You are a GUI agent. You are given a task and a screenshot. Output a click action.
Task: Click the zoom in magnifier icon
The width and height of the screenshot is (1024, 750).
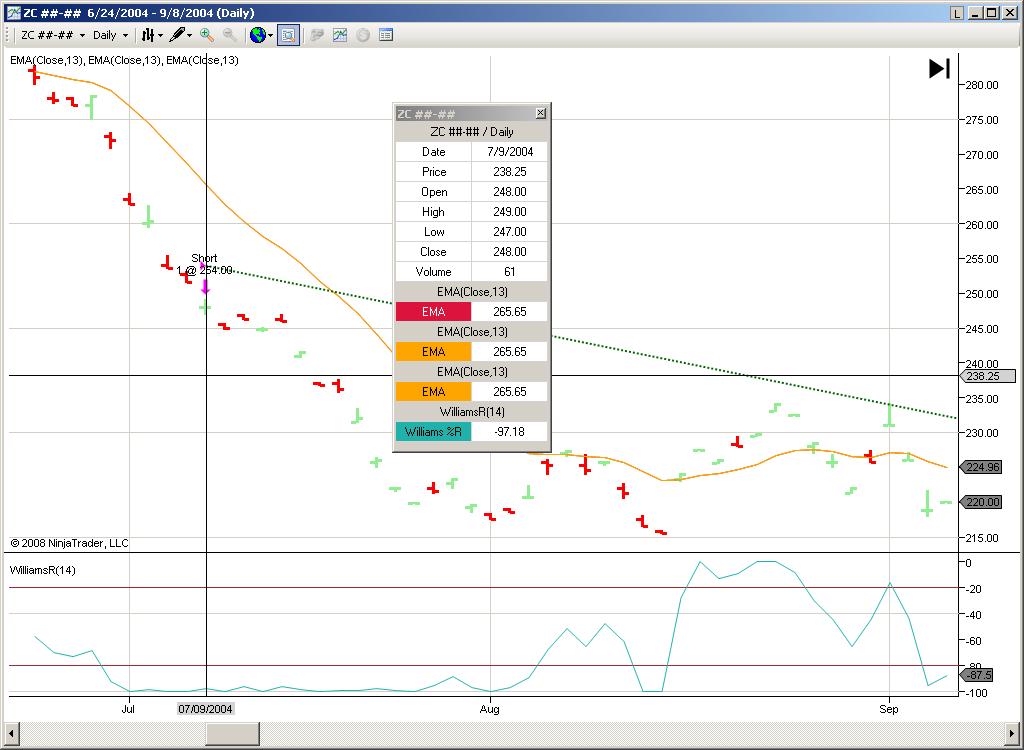[x=206, y=35]
